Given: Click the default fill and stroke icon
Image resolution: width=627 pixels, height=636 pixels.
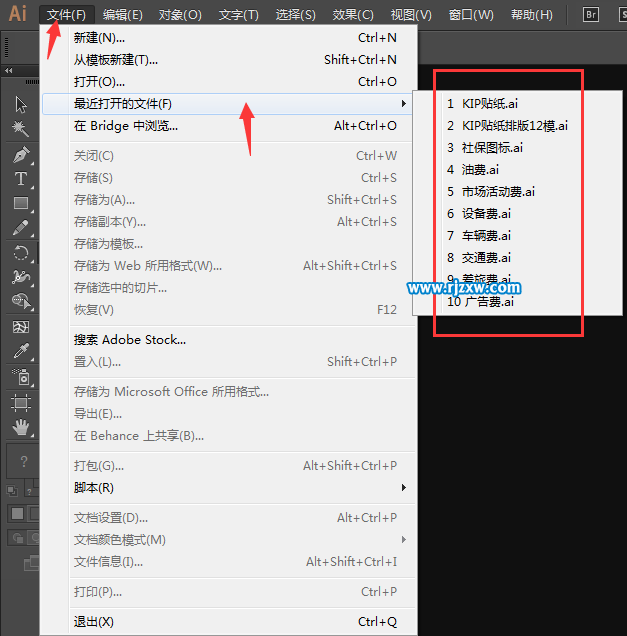Looking at the screenshot, I should pos(12,491).
